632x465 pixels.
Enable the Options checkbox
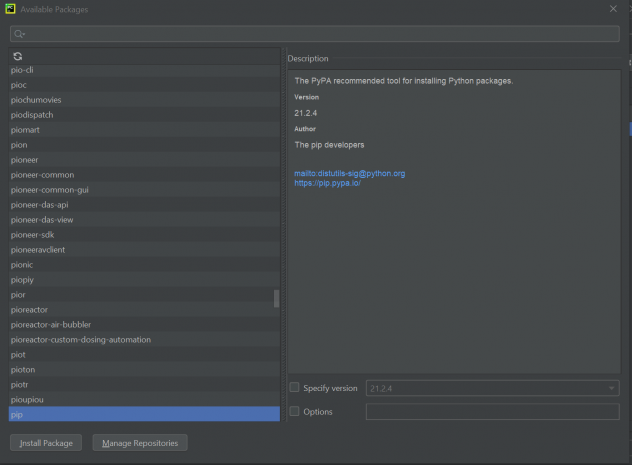(295, 411)
